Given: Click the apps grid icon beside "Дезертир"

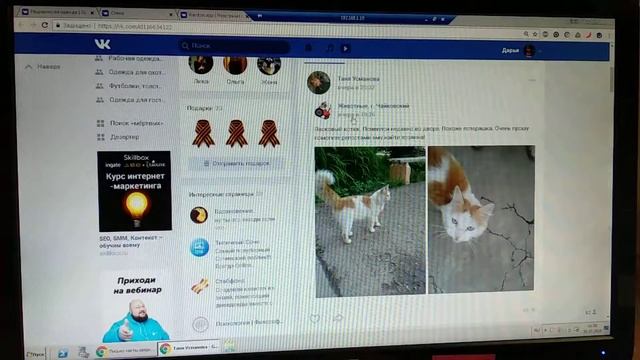Looking at the screenshot, I should tap(100, 137).
